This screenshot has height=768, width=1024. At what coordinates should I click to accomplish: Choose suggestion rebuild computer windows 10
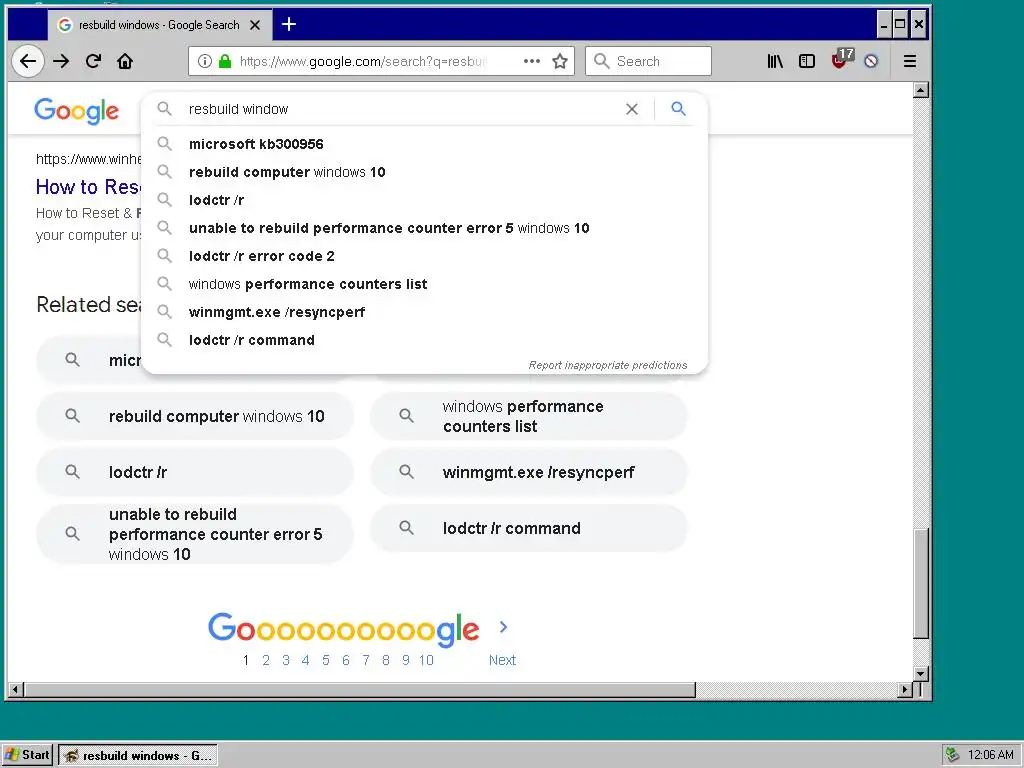pyautogui.click(x=424, y=172)
